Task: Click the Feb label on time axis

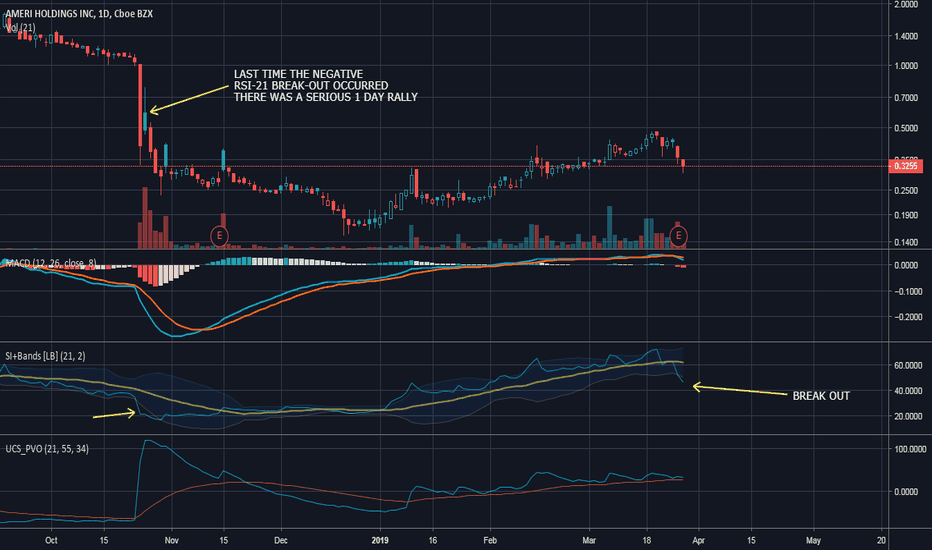Action: (x=490, y=540)
